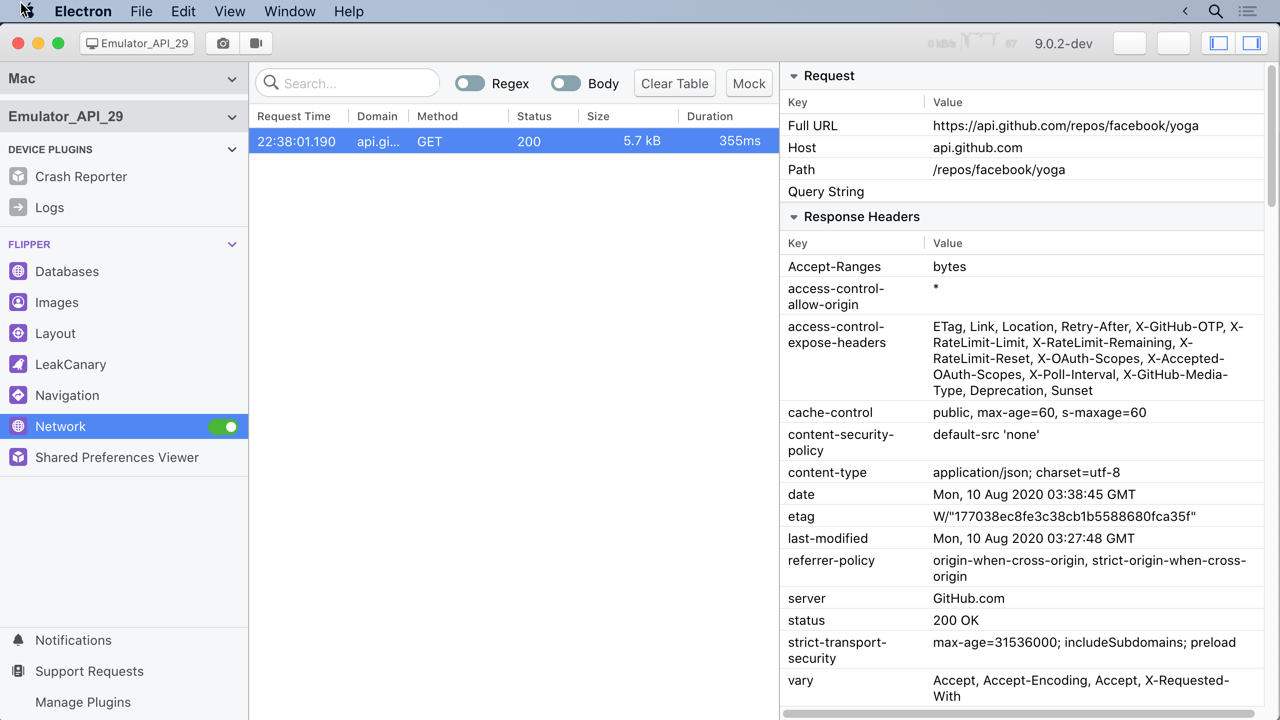Viewport: 1280px width, 720px height.
Task: Disable the Network plugin green switch
Action: [223, 427]
